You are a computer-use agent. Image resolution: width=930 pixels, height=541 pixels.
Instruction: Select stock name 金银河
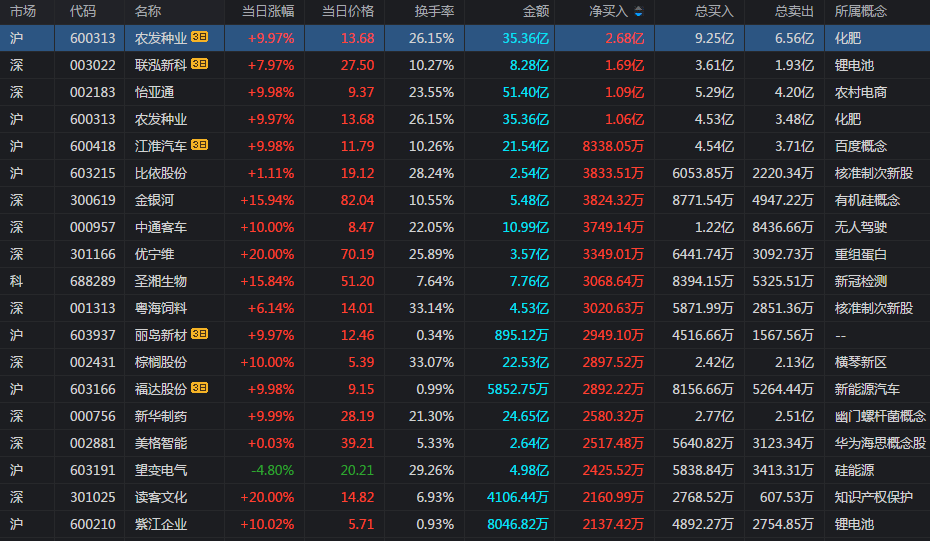click(154, 201)
